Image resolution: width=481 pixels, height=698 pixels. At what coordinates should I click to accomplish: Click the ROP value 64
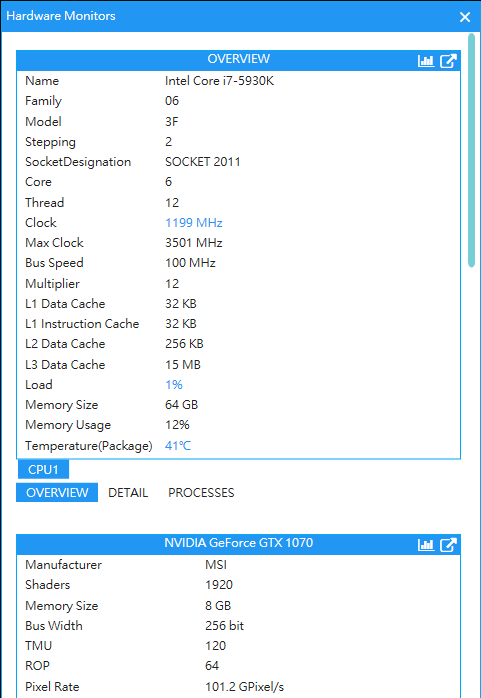click(x=212, y=666)
